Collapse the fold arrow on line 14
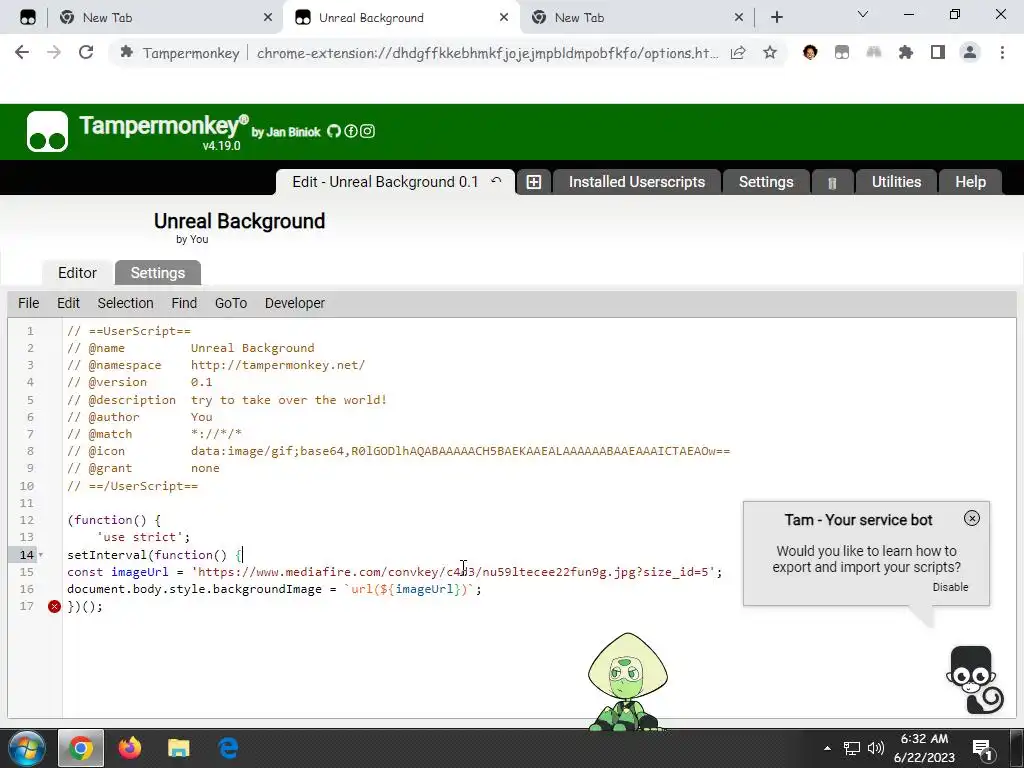The width and height of the screenshot is (1024, 768). pos(40,555)
